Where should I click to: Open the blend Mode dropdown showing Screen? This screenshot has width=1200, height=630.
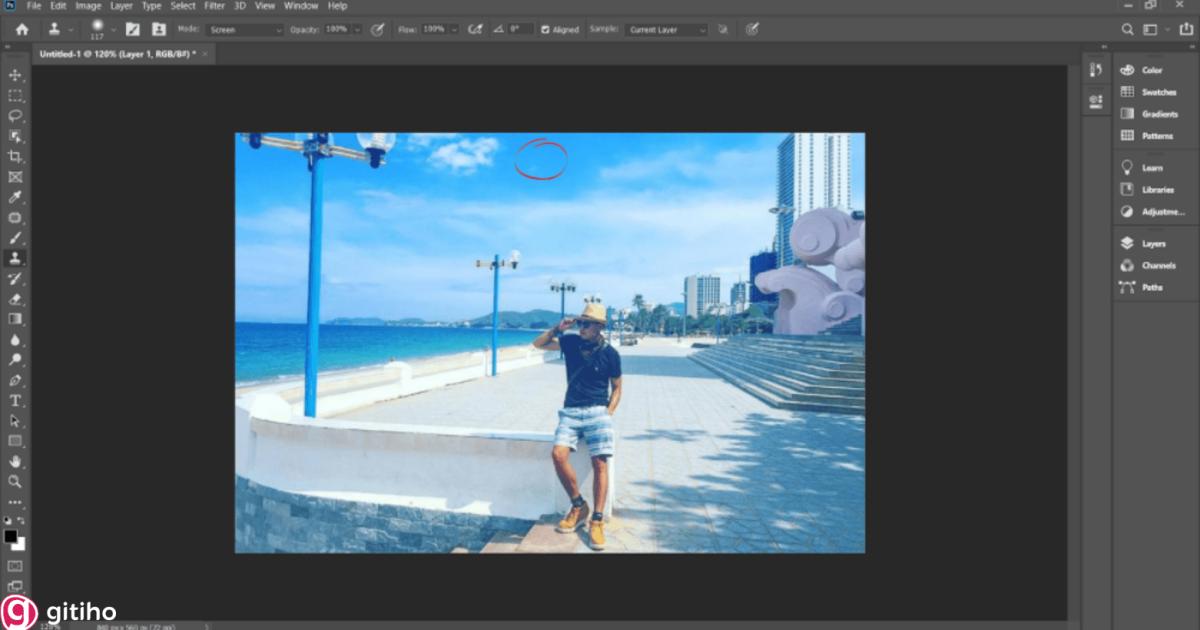243,29
